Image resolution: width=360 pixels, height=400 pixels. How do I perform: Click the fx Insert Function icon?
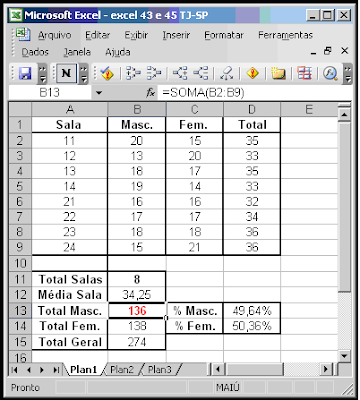coord(151,93)
